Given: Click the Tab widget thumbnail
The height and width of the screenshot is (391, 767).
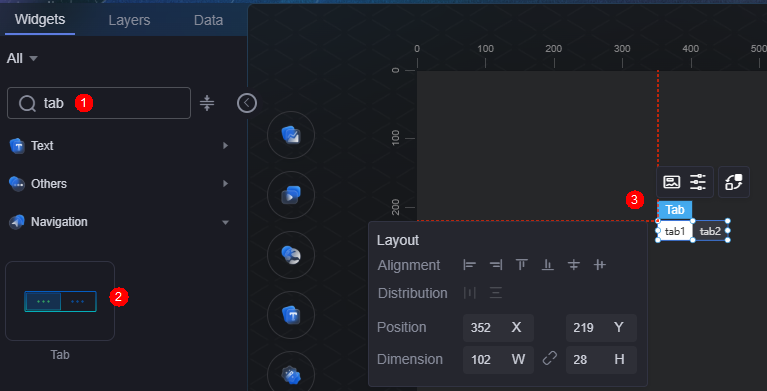Looking at the screenshot, I should 60,301.
